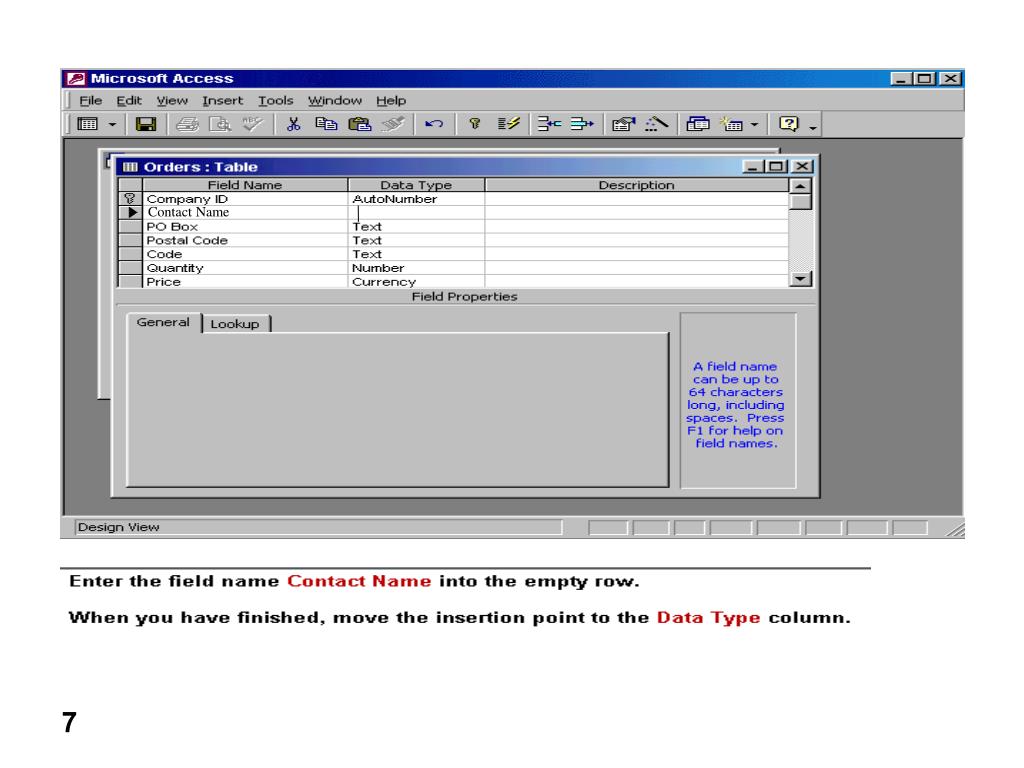
Task: Click the Contact Name field name
Action: pyautogui.click(x=188, y=212)
